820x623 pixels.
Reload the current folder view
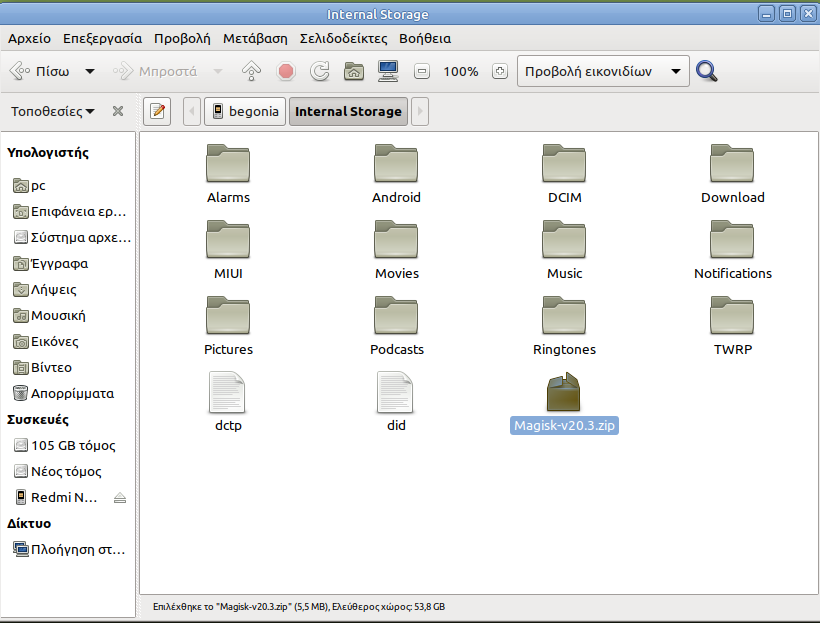point(320,72)
